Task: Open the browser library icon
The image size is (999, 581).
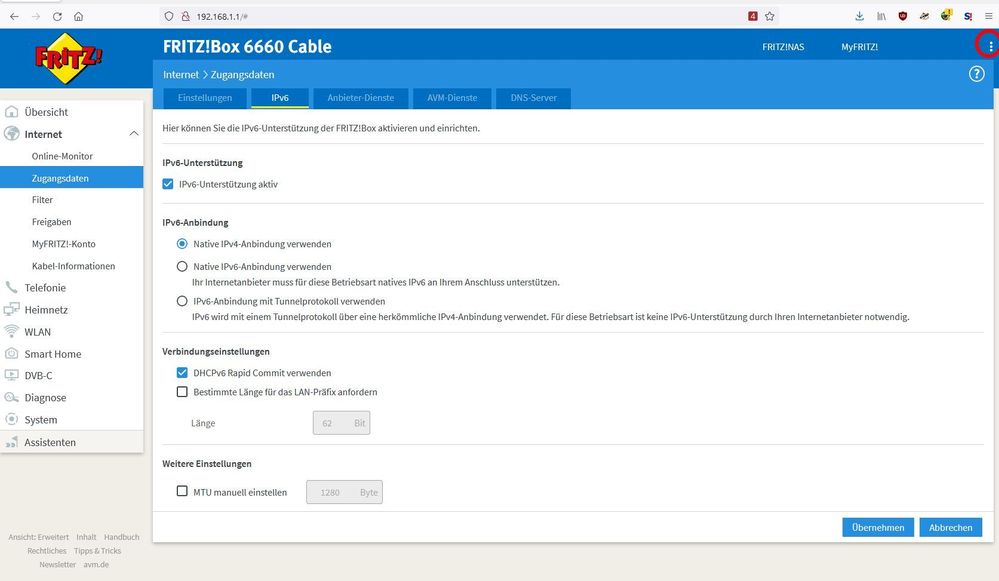Action: 881,17
